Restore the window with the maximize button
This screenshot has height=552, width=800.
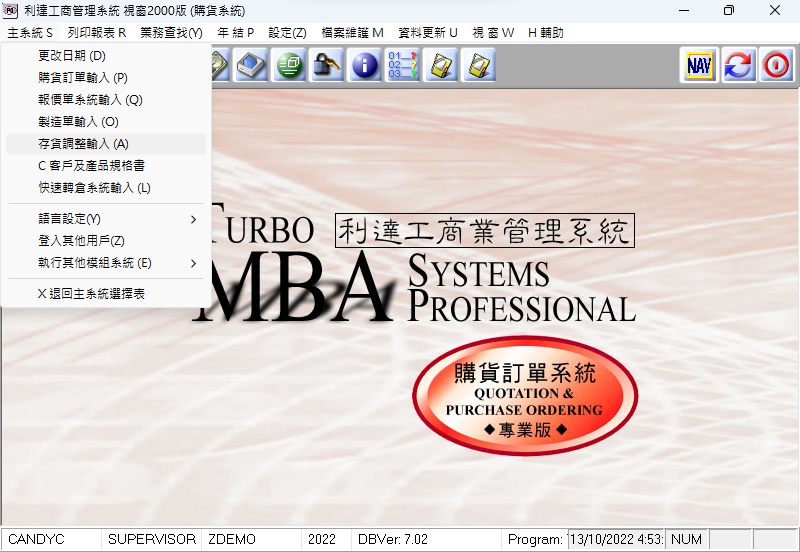click(729, 10)
